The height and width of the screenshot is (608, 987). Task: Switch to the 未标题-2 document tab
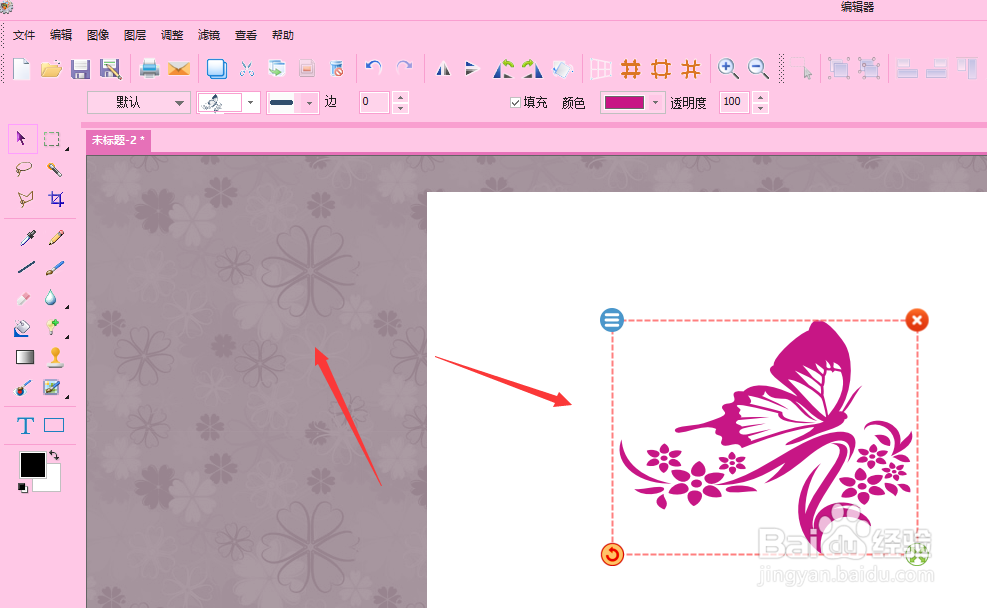[118, 140]
